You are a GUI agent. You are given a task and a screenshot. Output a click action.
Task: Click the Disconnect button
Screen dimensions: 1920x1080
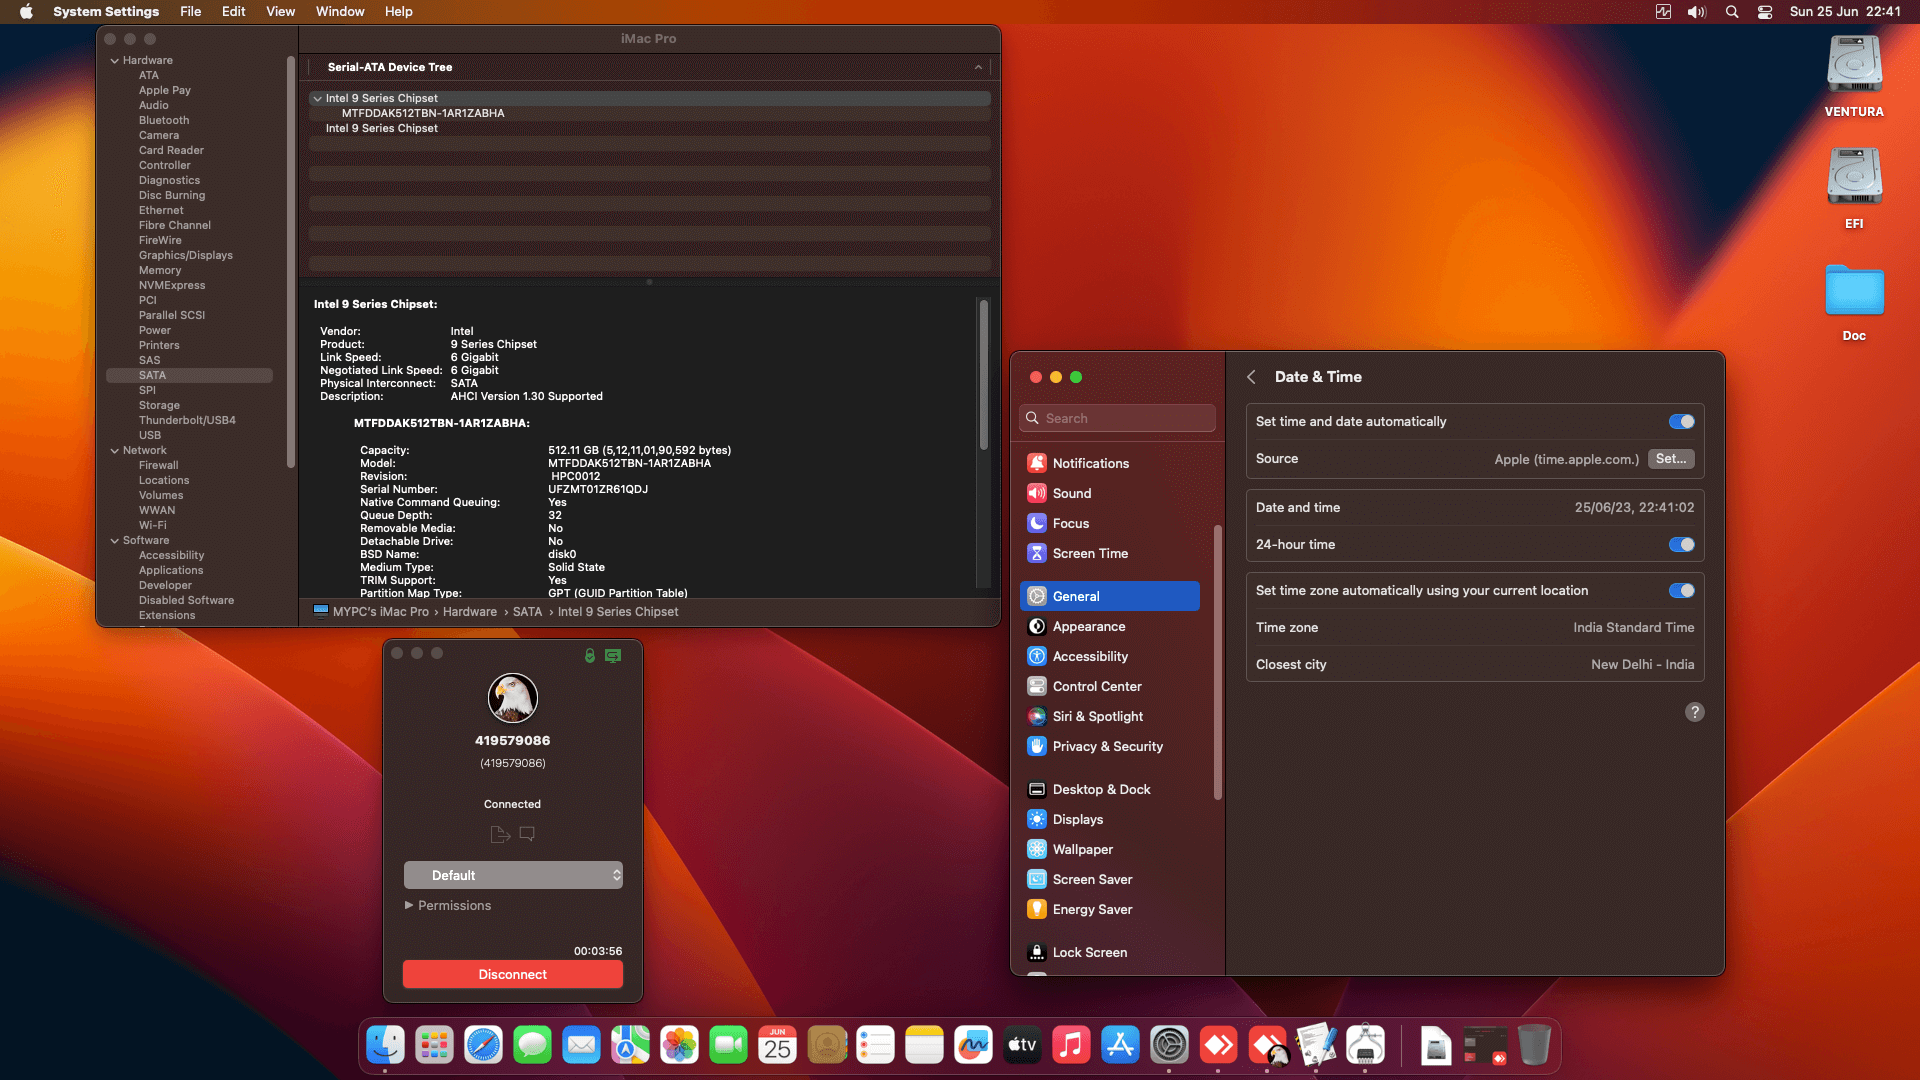pyautogui.click(x=513, y=974)
